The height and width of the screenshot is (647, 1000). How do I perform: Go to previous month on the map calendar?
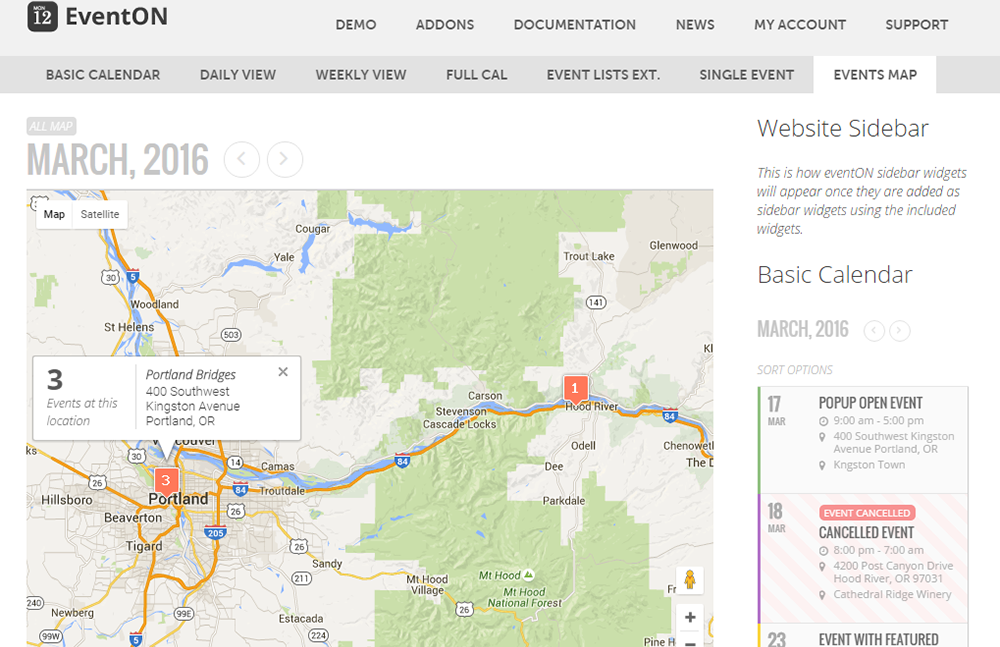pos(242,159)
